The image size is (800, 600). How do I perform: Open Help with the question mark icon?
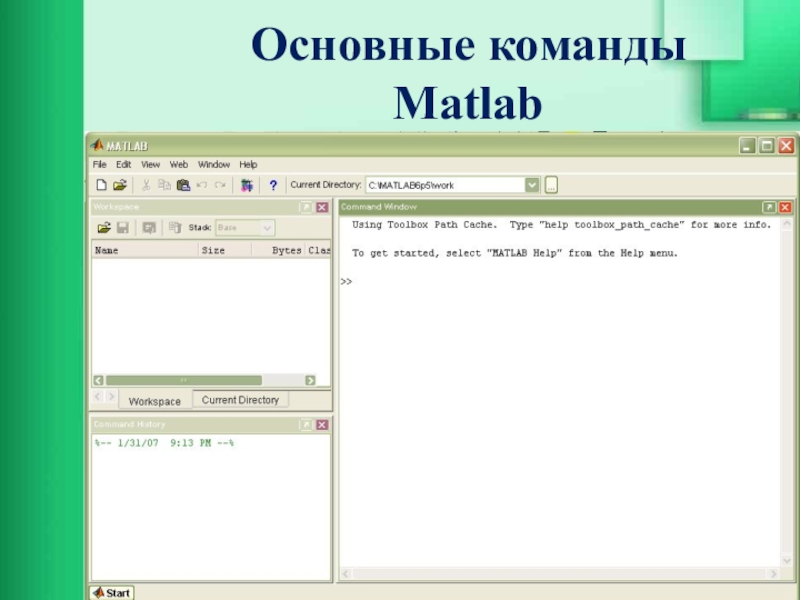(x=273, y=185)
